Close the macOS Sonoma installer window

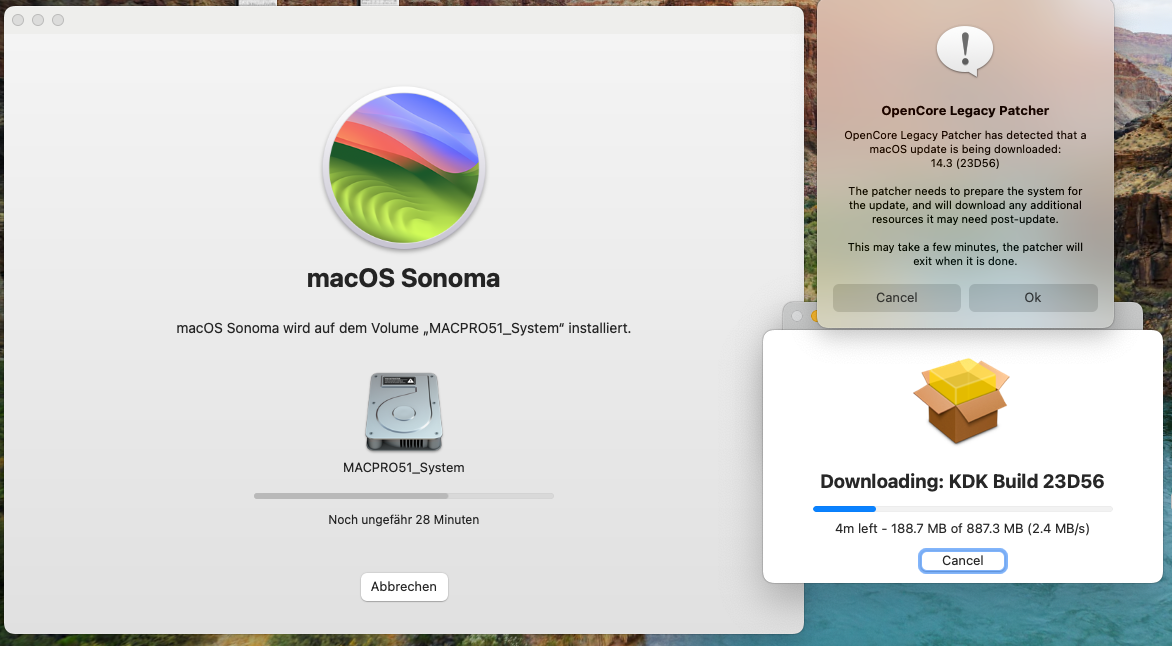pyautogui.click(x=18, y=20)
